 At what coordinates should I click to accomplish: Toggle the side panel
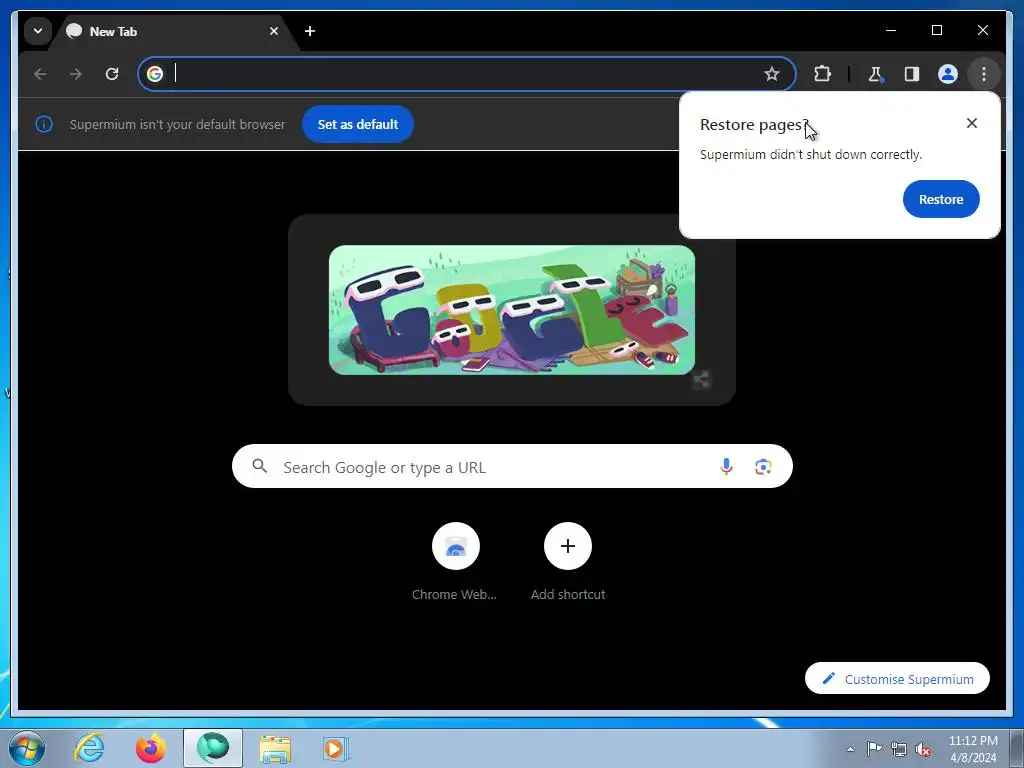[x=912, y=74]
